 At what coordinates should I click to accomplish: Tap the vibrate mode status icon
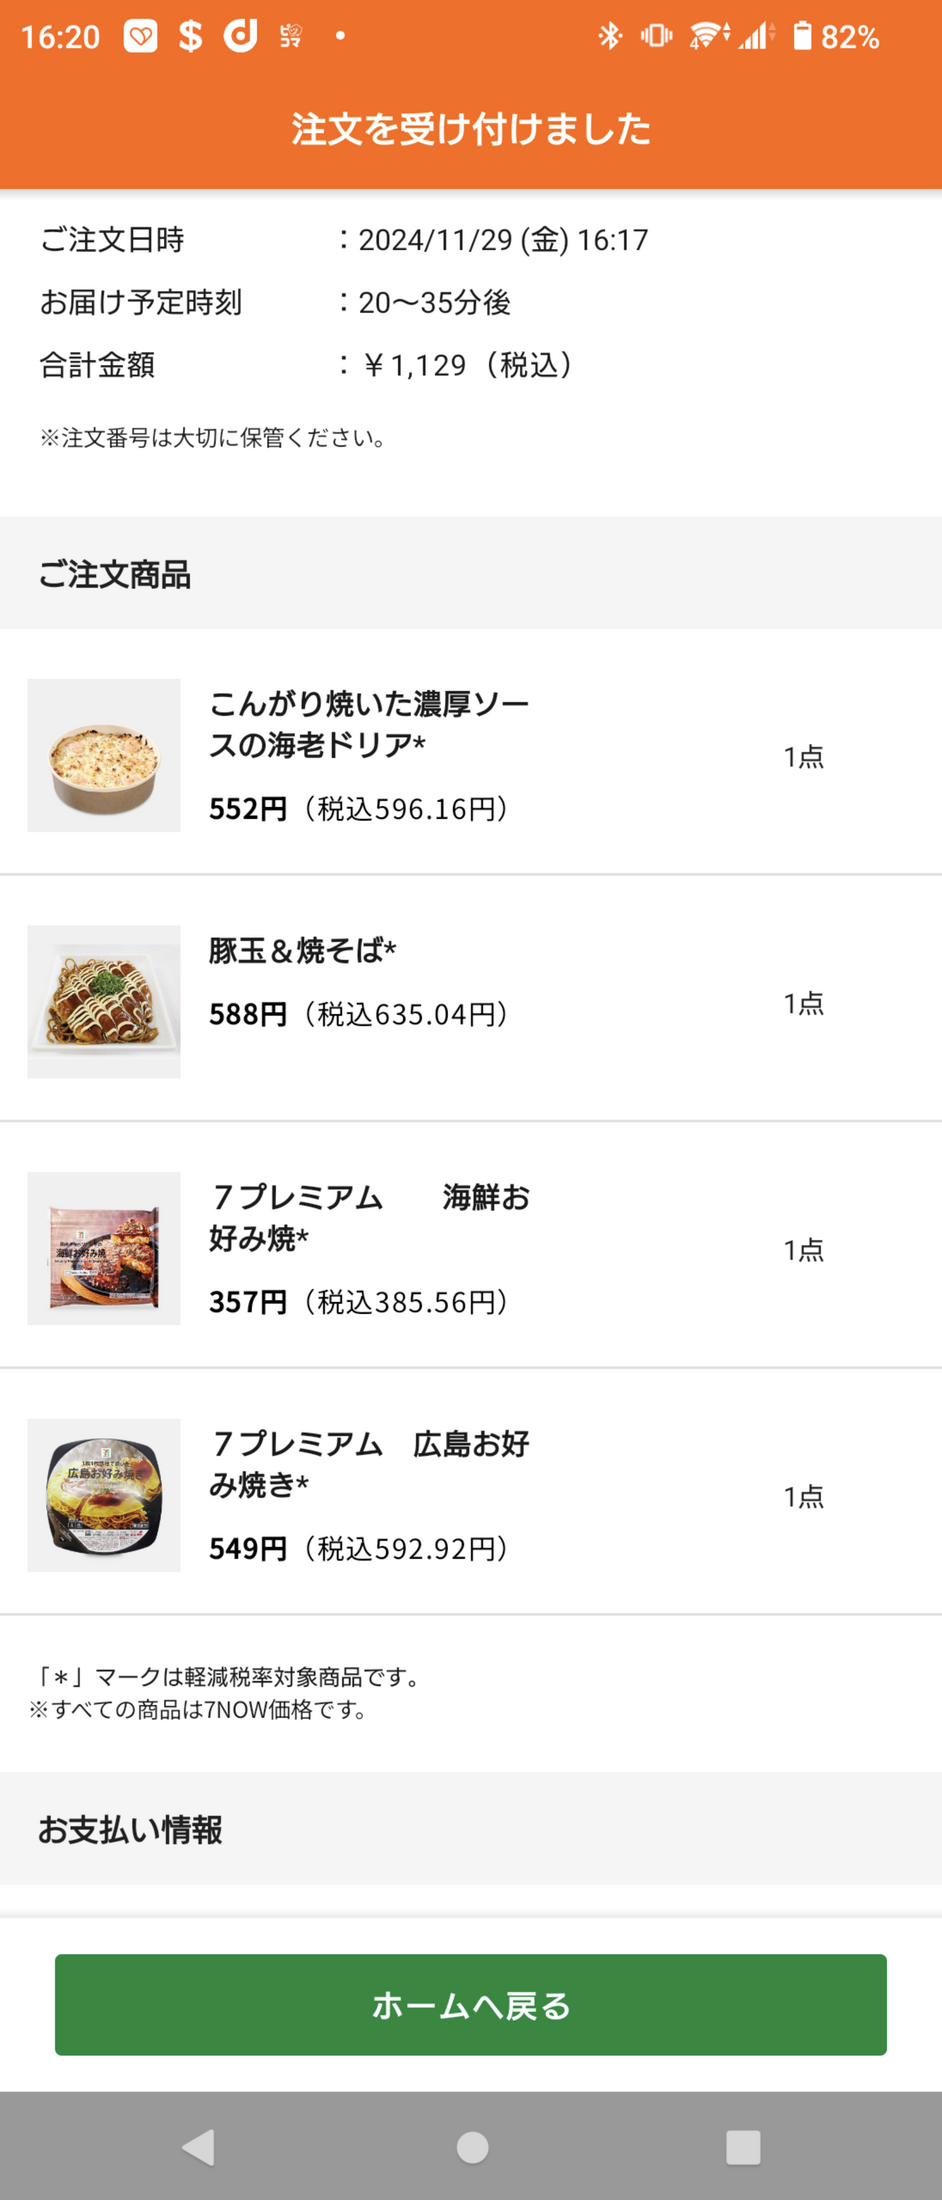click(656, 37)
